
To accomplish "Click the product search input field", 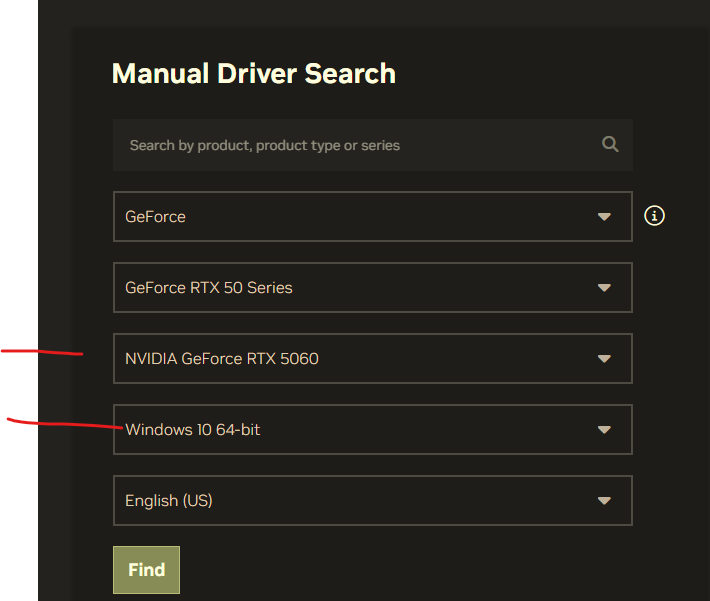I will click(373, 145).
